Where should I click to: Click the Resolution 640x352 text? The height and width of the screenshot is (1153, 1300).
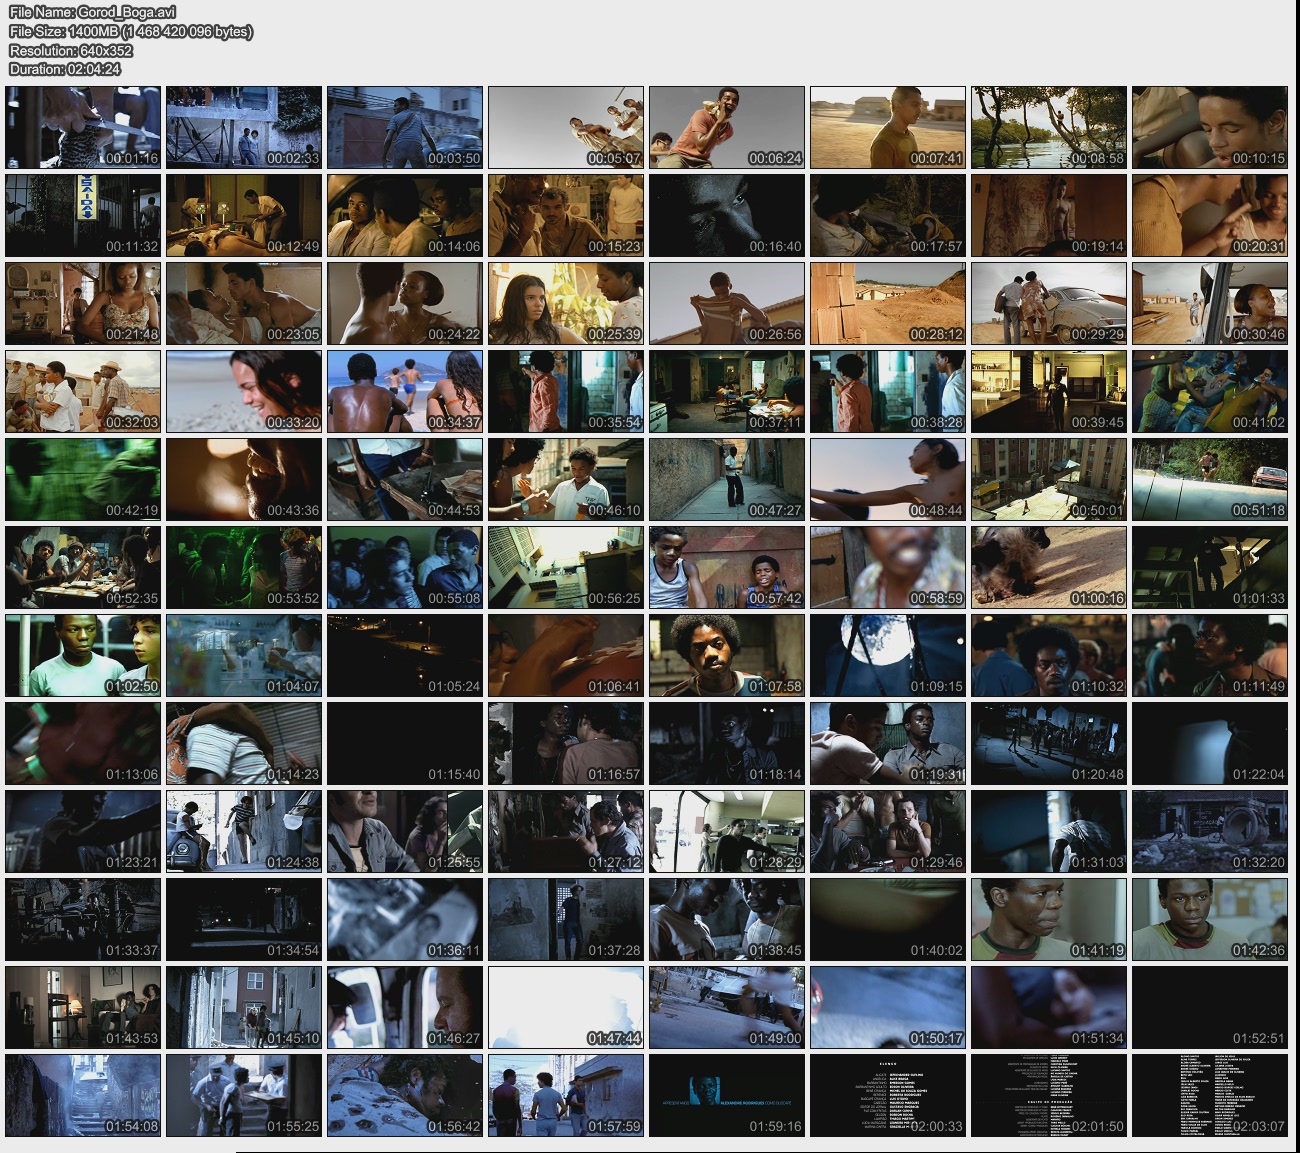[x=71, y=50]
